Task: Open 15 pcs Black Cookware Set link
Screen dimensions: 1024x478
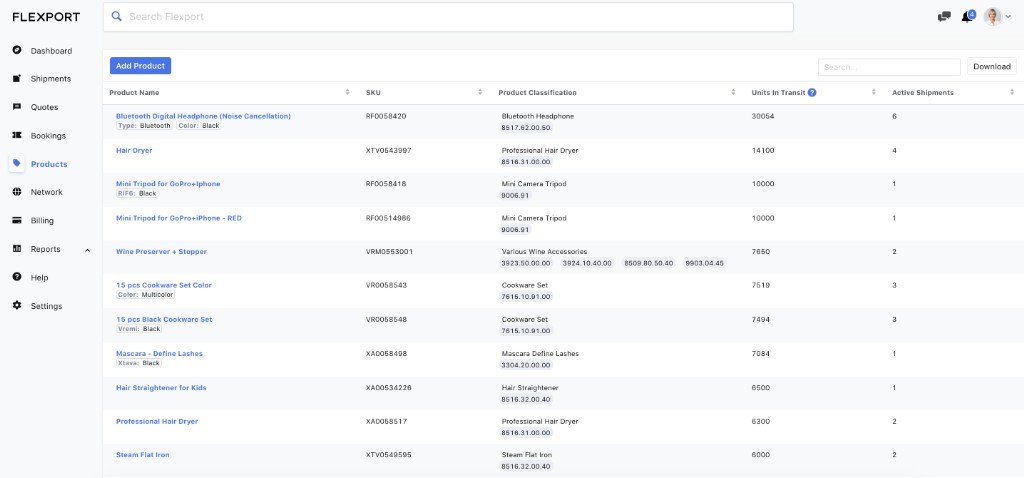Action: coord(164,319)
